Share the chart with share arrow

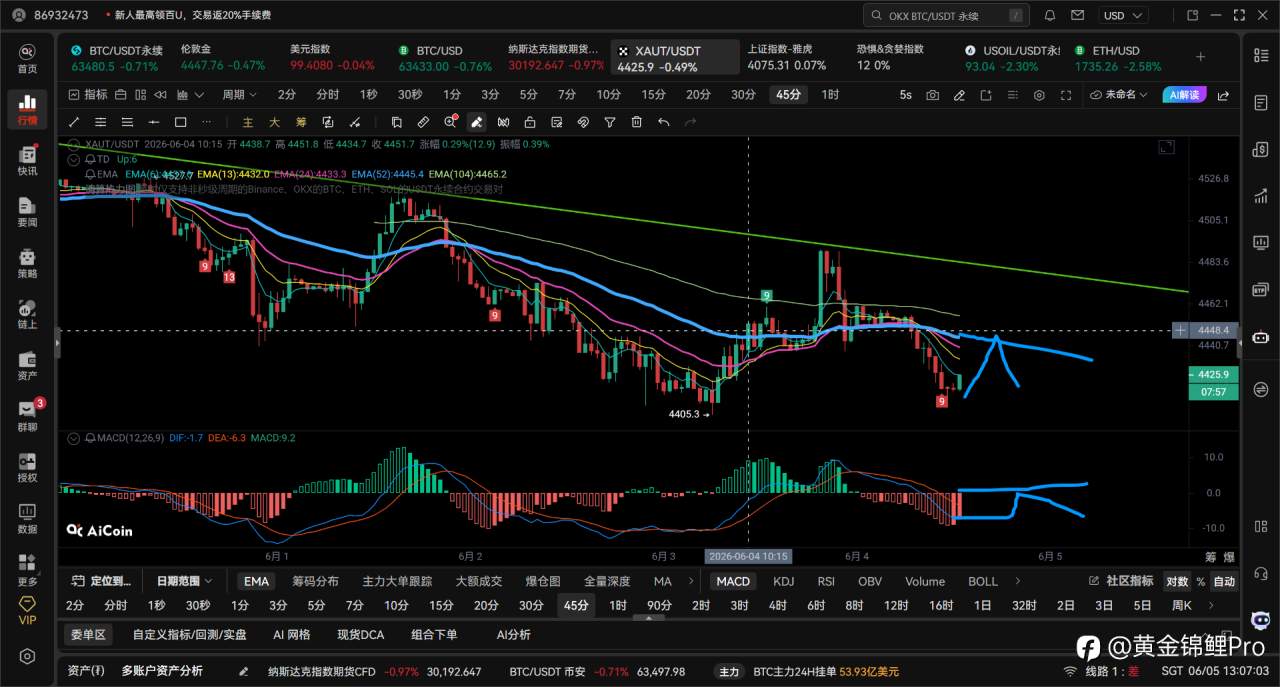tap(1223, 96)
